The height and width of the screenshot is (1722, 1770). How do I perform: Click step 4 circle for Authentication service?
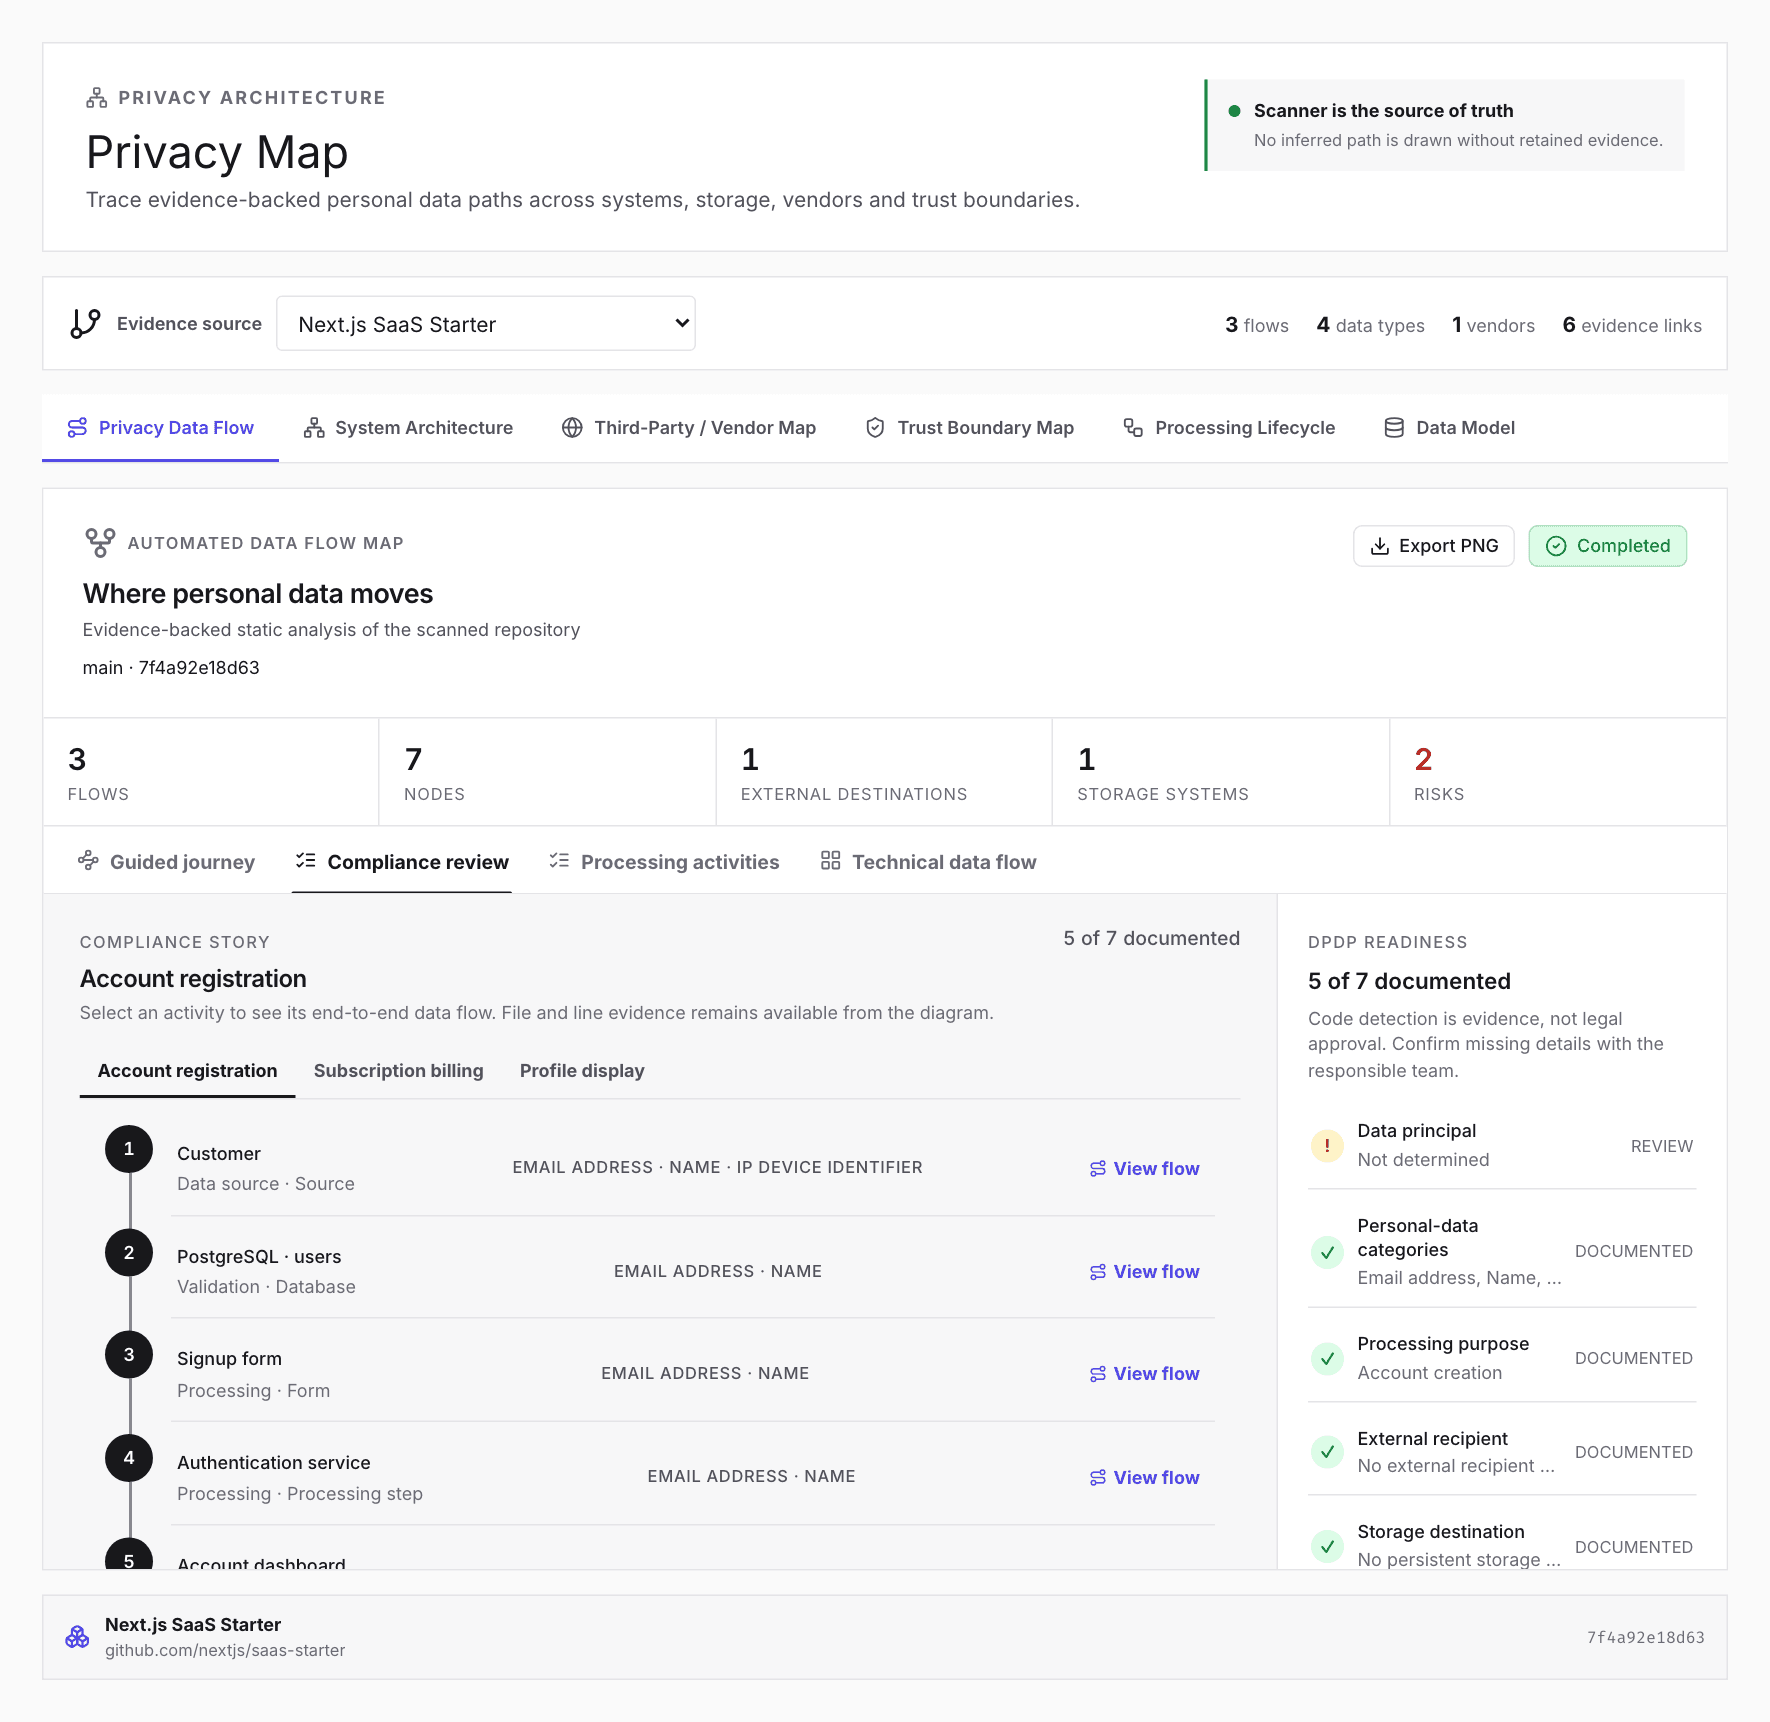pyautogui.click(x=129, y=1458)
